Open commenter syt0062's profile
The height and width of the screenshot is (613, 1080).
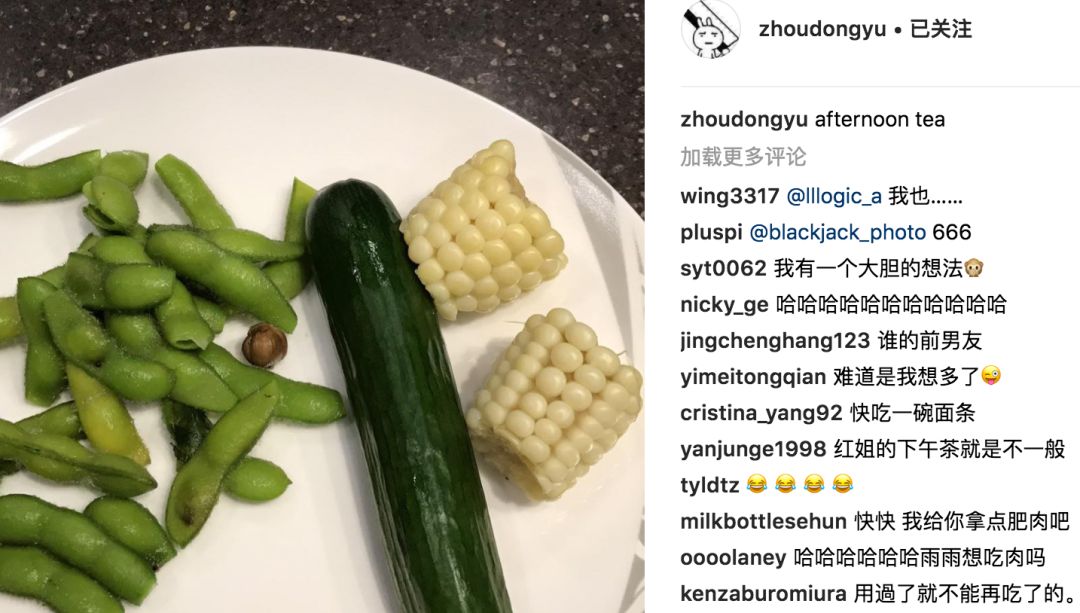click(723, 269)
